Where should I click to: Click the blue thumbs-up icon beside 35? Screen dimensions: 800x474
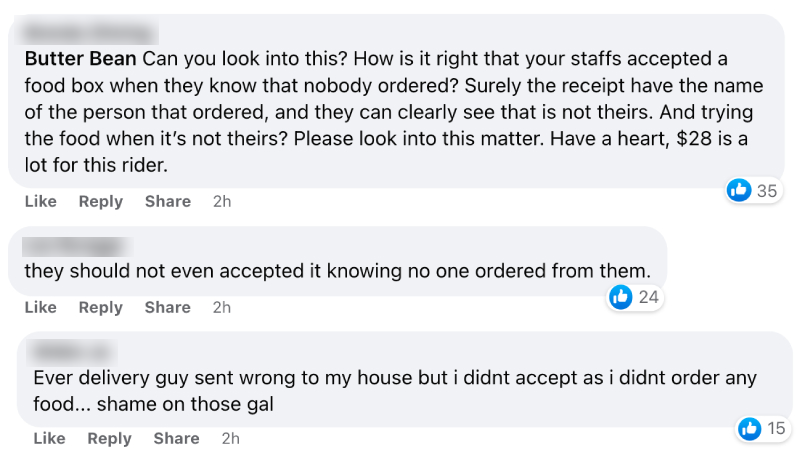tap(739, 190)
